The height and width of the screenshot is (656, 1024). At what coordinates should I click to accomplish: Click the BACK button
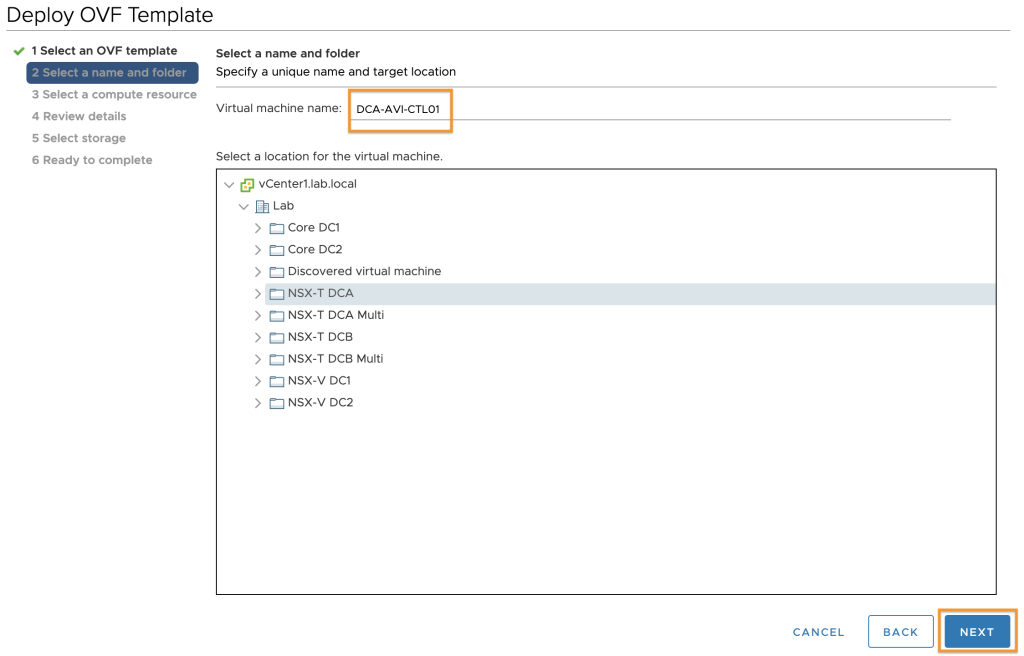(901, 632)
